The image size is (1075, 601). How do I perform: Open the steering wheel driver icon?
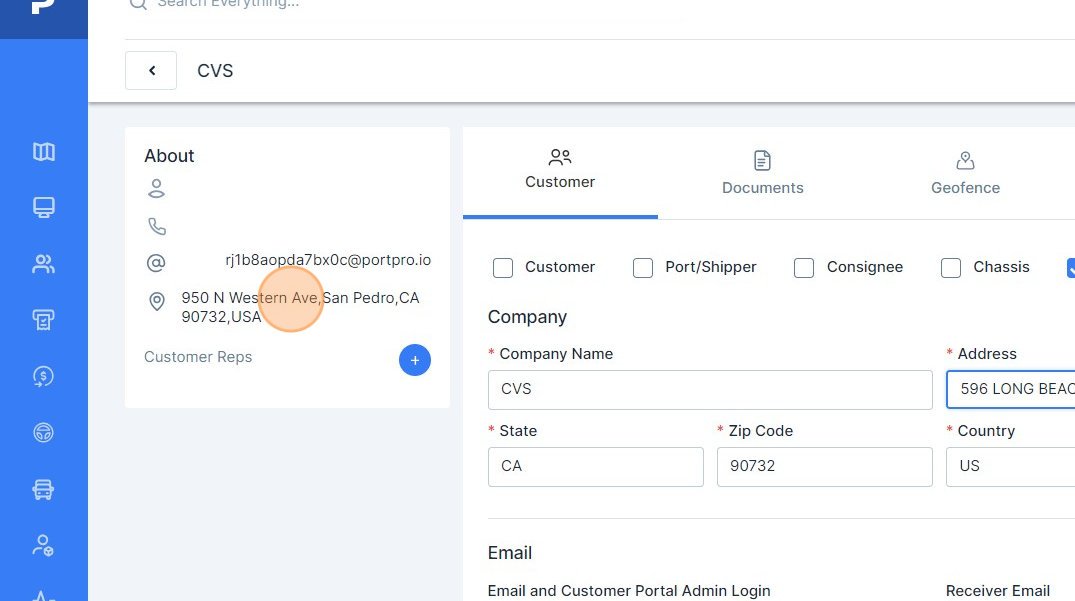click(x=44, y=432)
